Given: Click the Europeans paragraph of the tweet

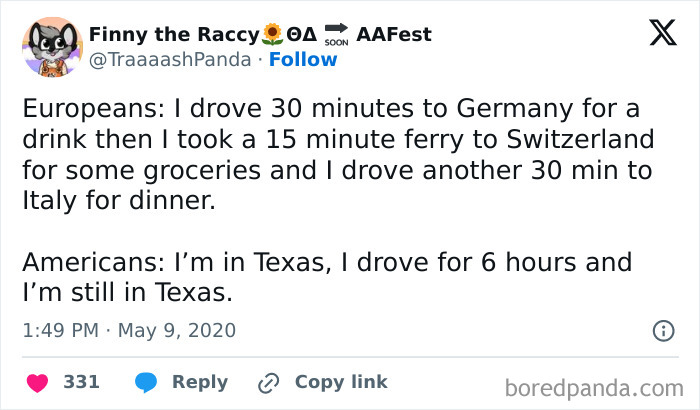Looking at the screenshot, I should point(330,154).
